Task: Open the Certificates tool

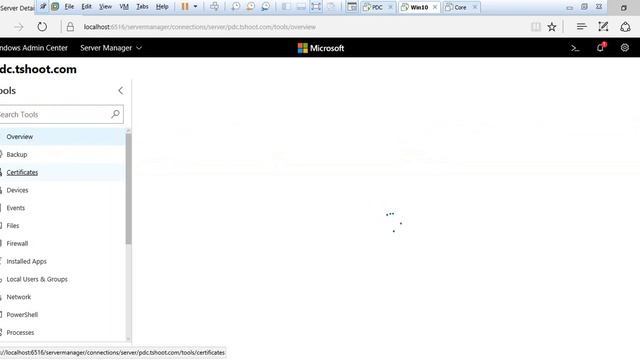Action: pyautogui.click(x=62, y=172)
